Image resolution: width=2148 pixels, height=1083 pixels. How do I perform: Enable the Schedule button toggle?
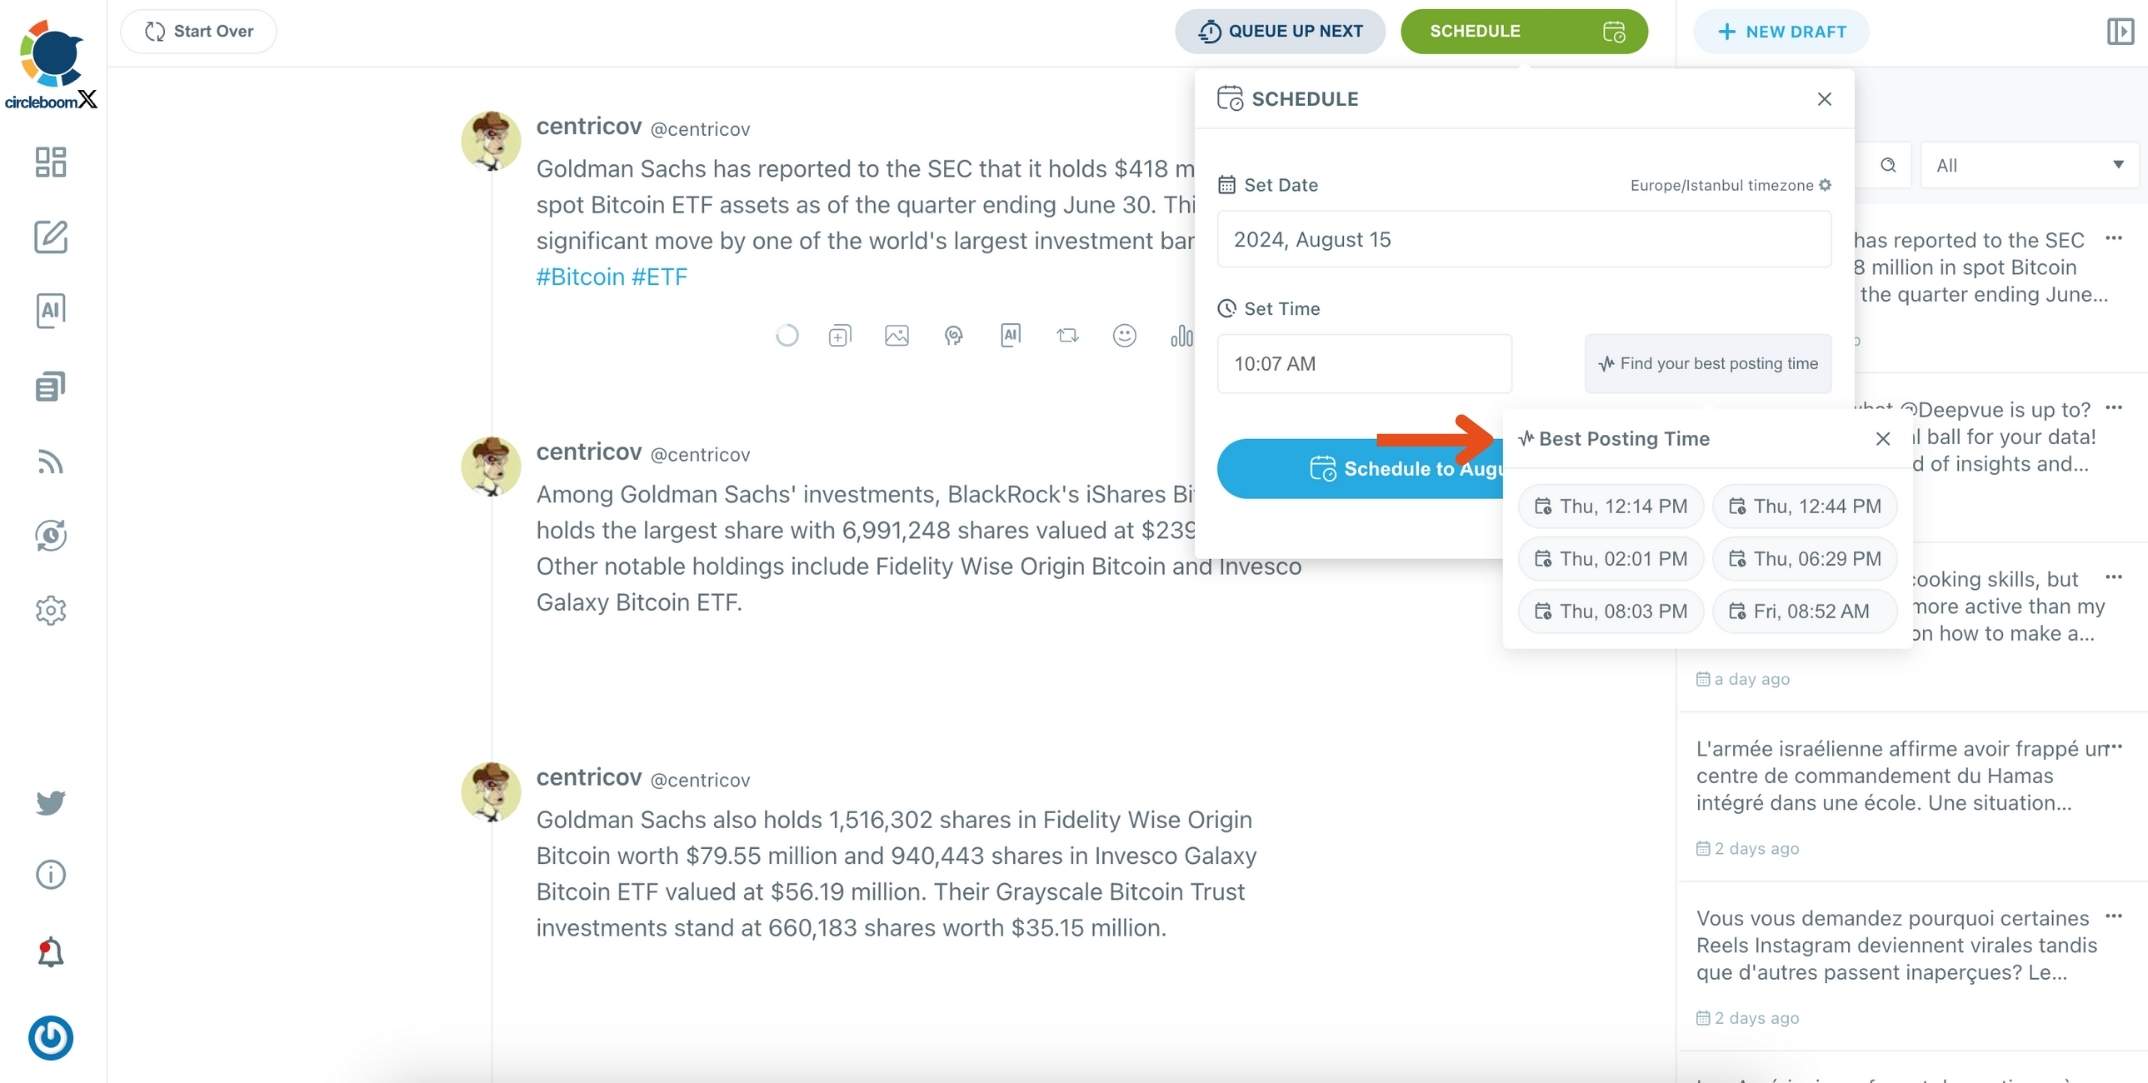1613,30
